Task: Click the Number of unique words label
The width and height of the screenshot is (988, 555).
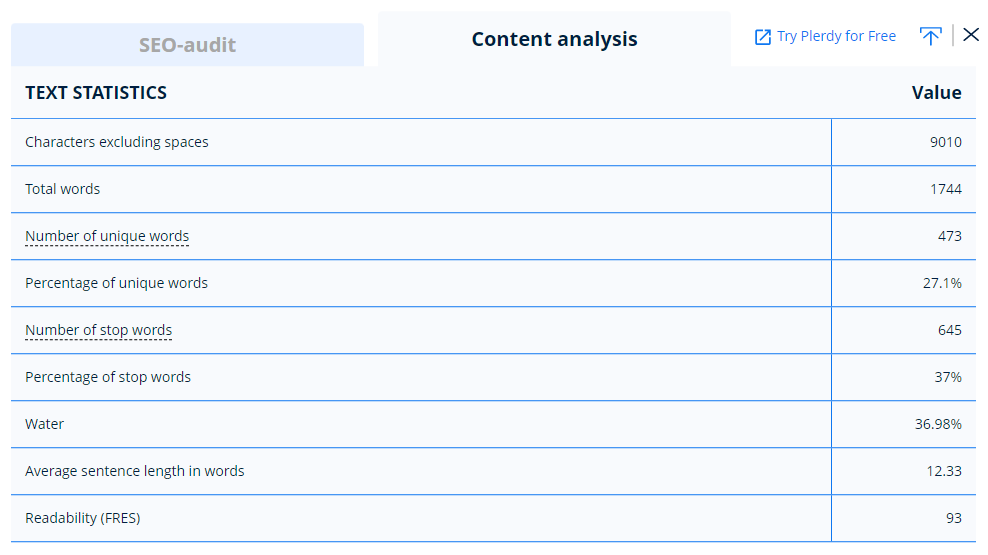Action: click(x=107, y=236)
